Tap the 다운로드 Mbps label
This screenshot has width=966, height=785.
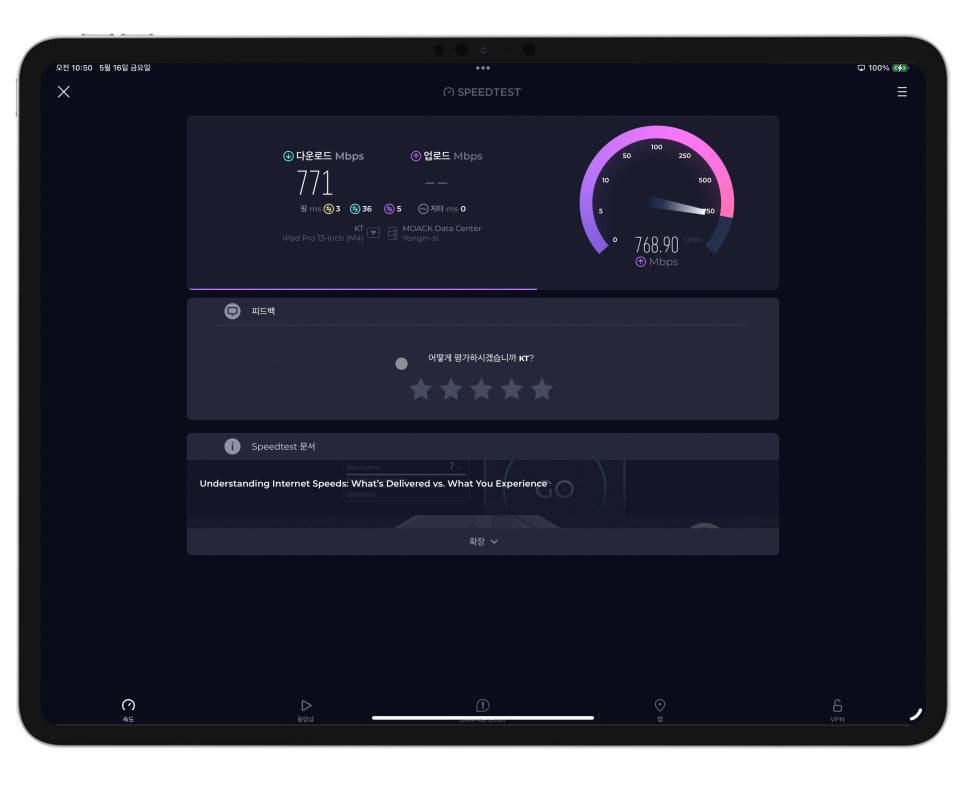pyautogui.click(x=330, y=156)
